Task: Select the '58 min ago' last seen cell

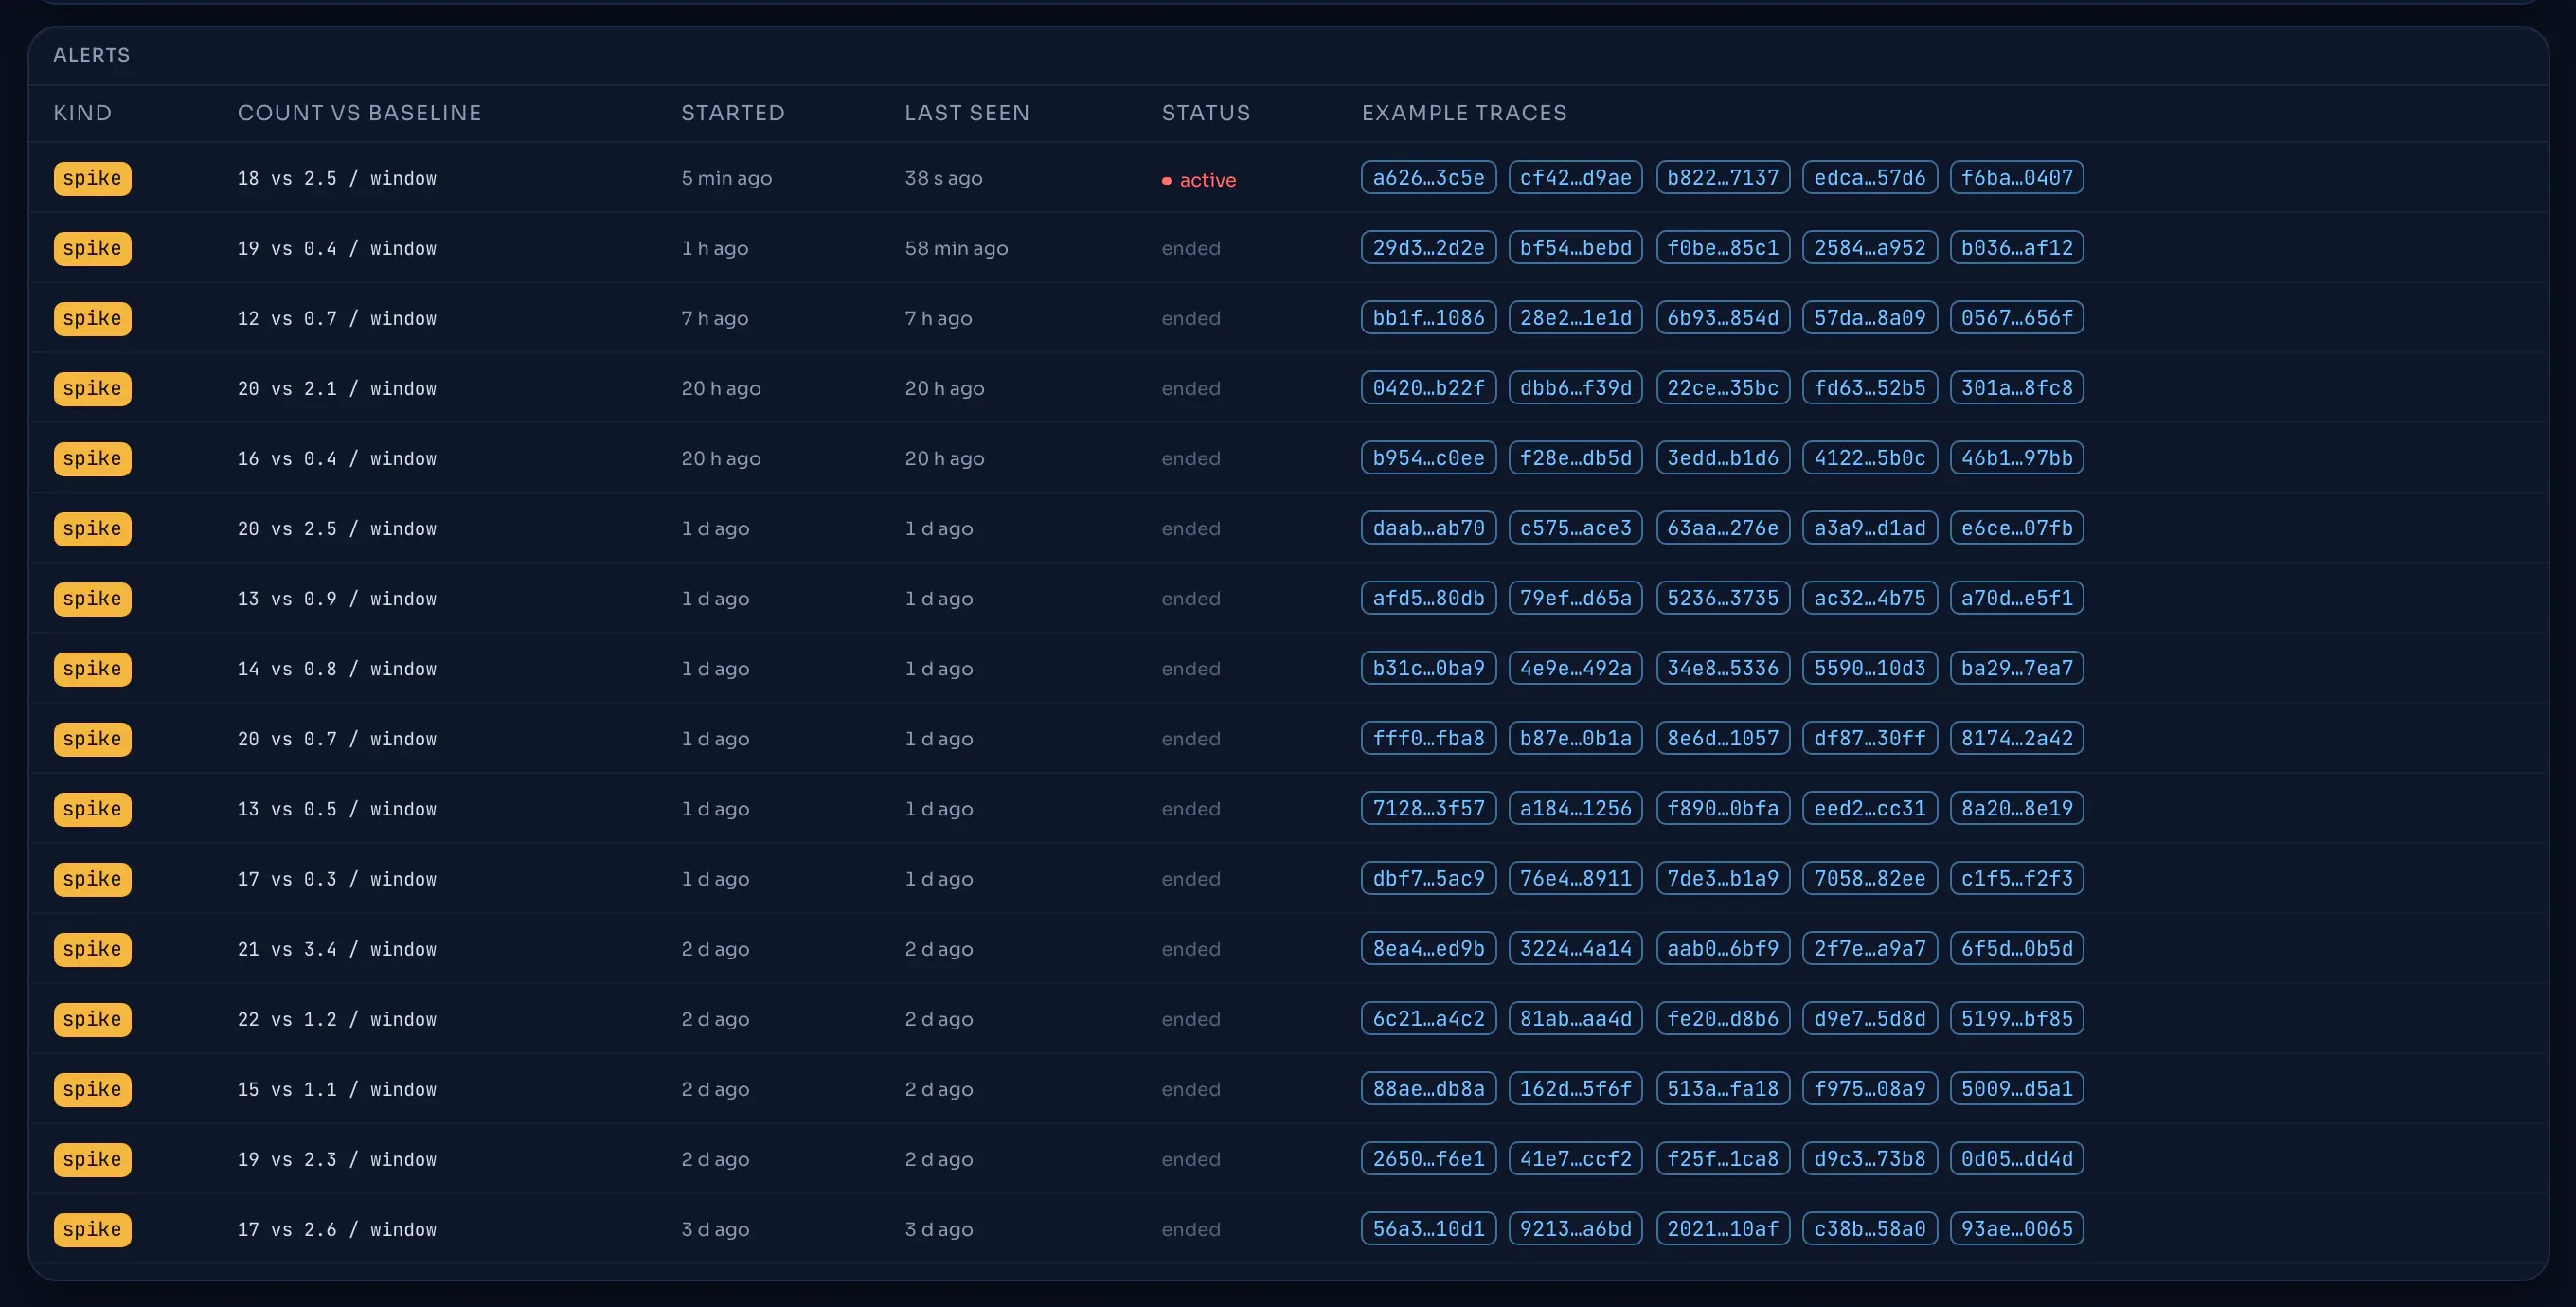Action: [956, 248]
